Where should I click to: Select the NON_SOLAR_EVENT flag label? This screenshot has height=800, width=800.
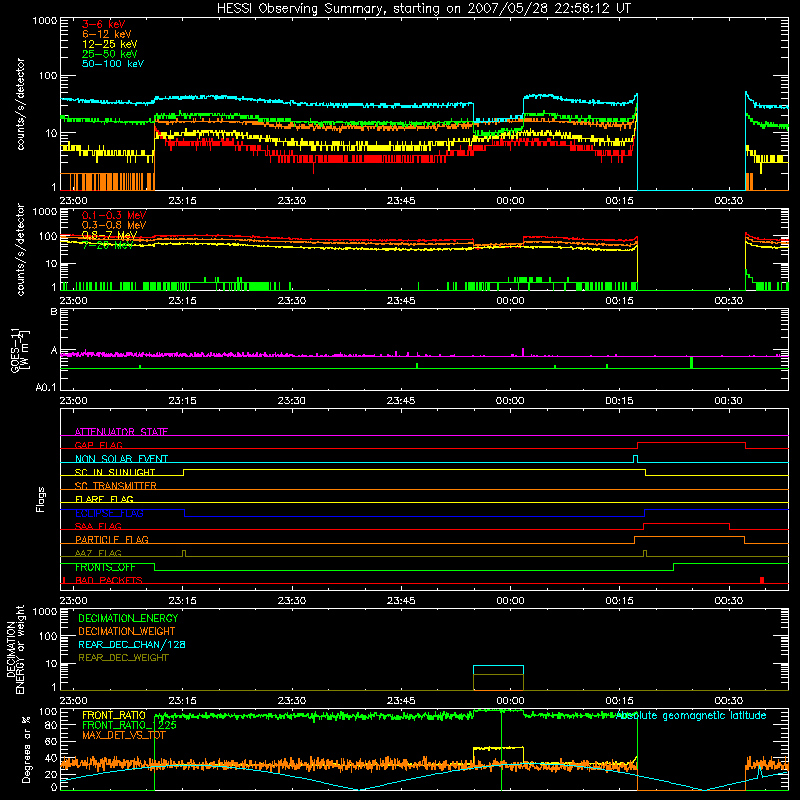click(x=121, y=459)
